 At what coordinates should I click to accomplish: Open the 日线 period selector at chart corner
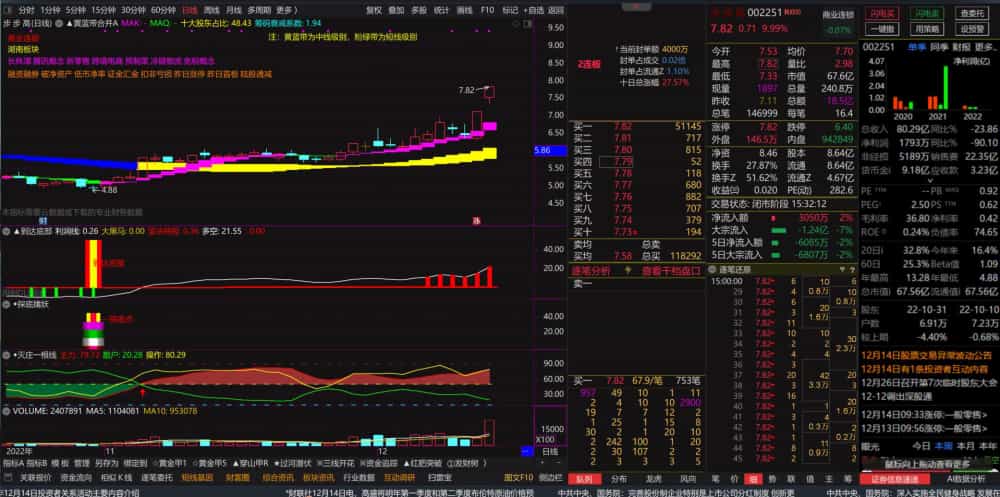coord(549,452)
